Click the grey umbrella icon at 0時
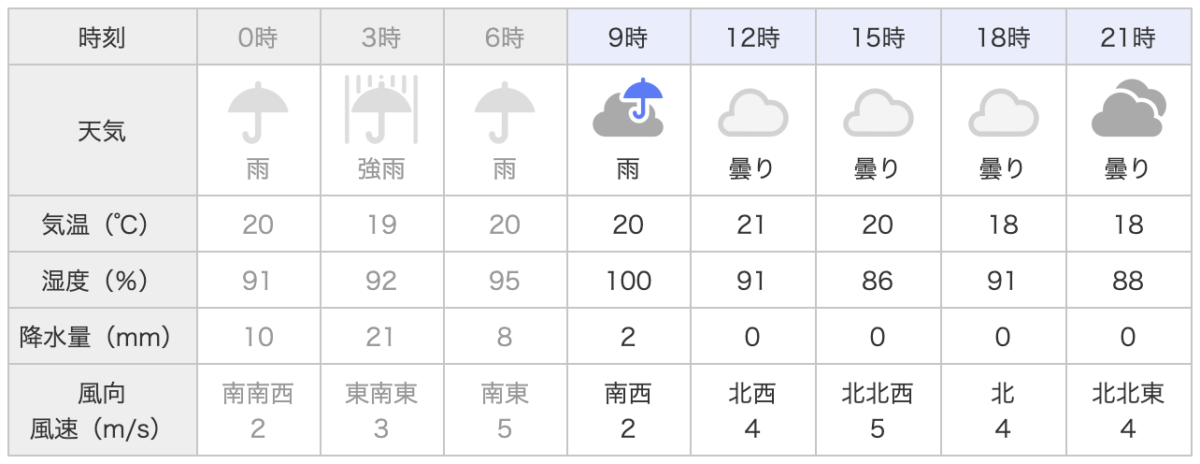1200x464 pixels. (x=257, y=112)
